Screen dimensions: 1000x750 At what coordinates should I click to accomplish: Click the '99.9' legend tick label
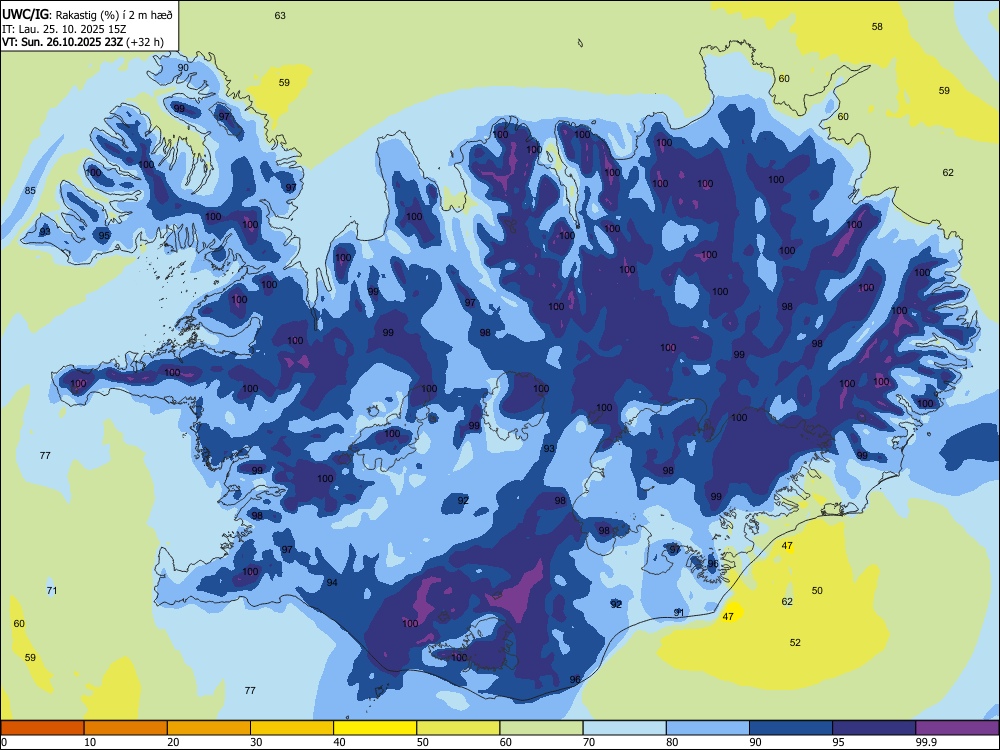coord(925,742)
